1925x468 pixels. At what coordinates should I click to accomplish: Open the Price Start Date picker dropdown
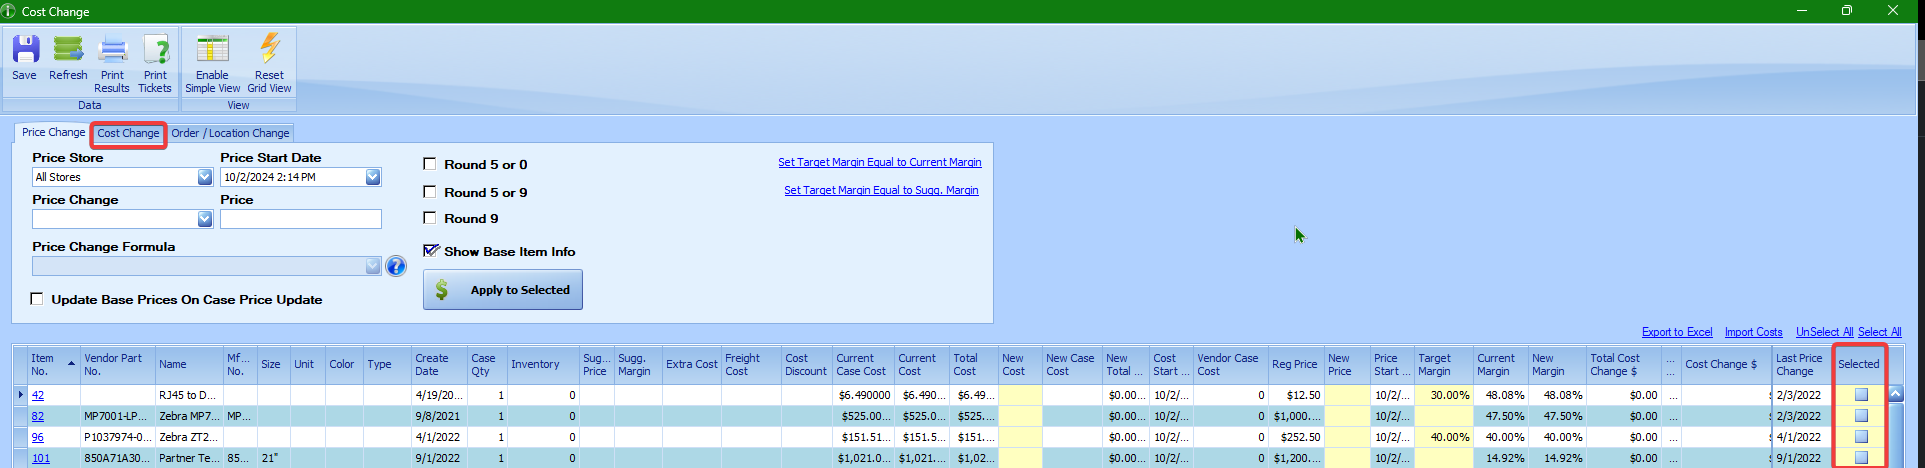pyautogui.click(x=373, y=177)
